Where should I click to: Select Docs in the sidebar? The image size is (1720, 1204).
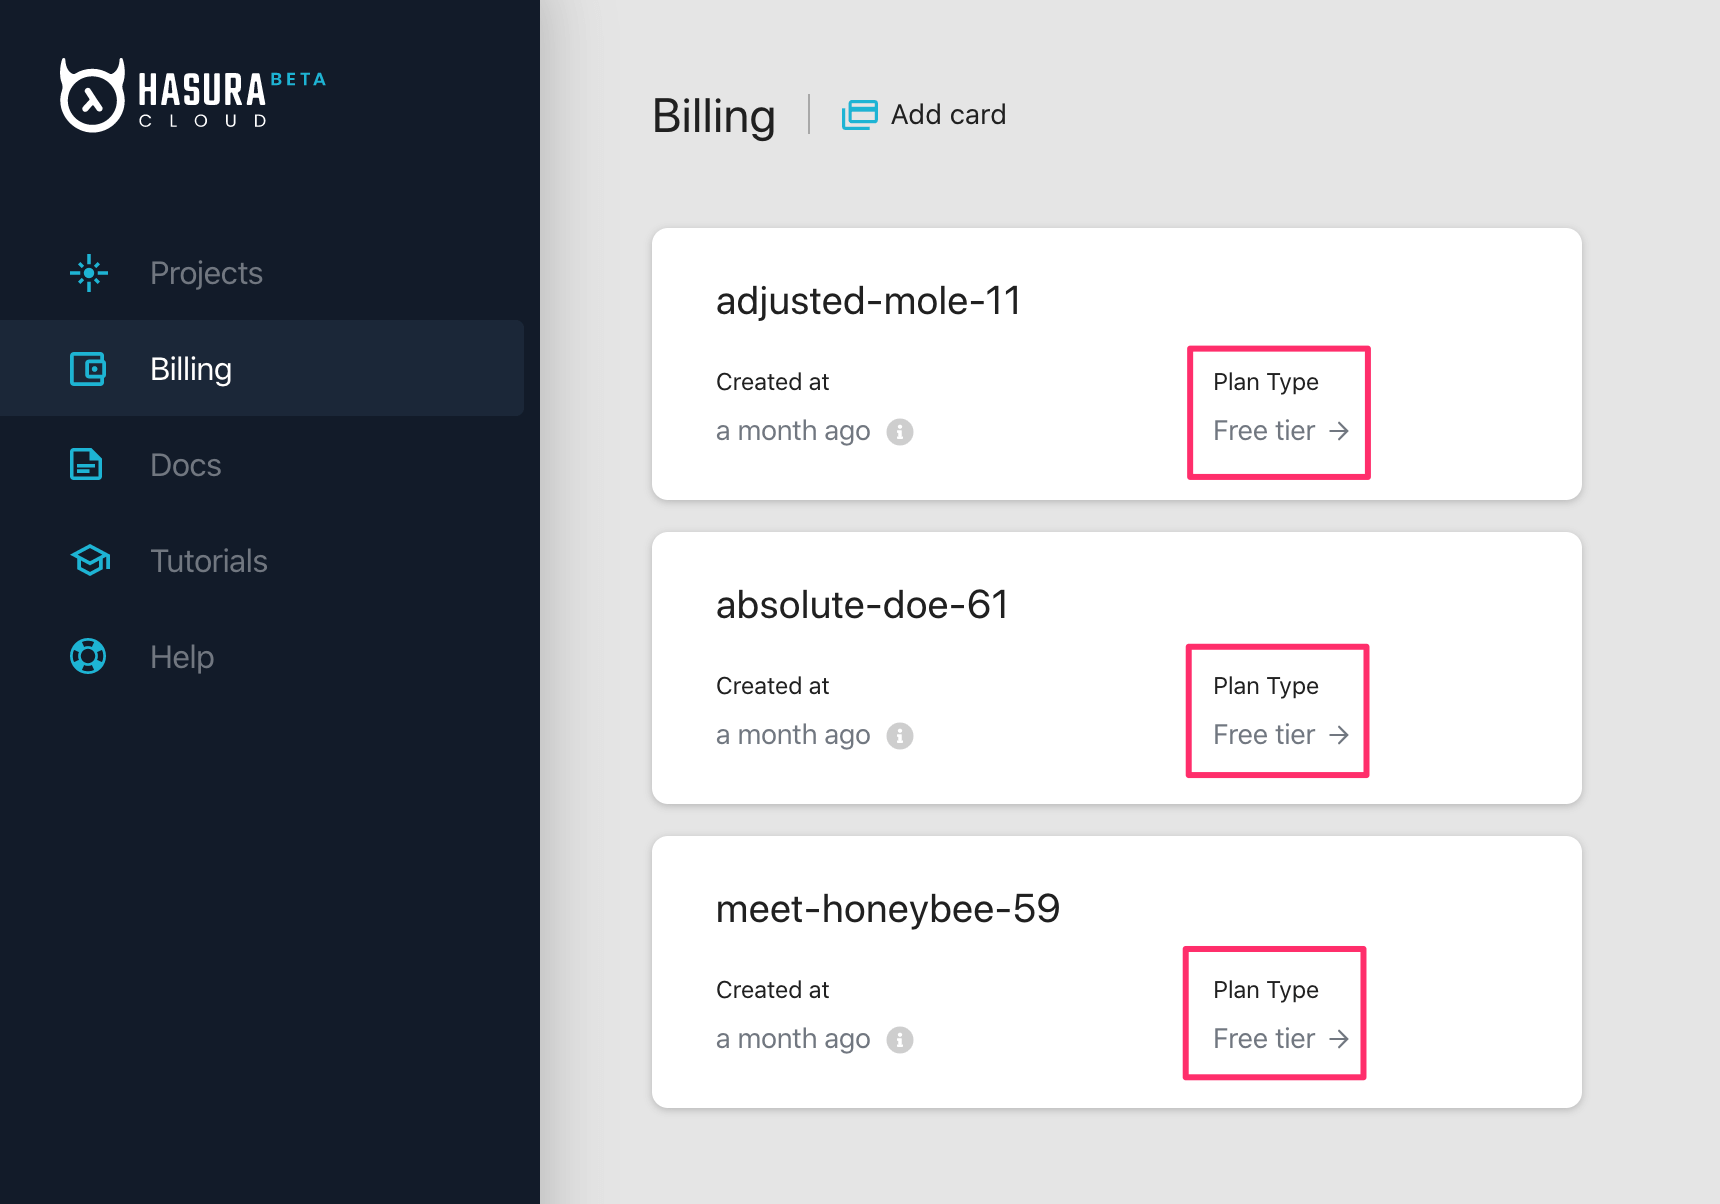185,465
